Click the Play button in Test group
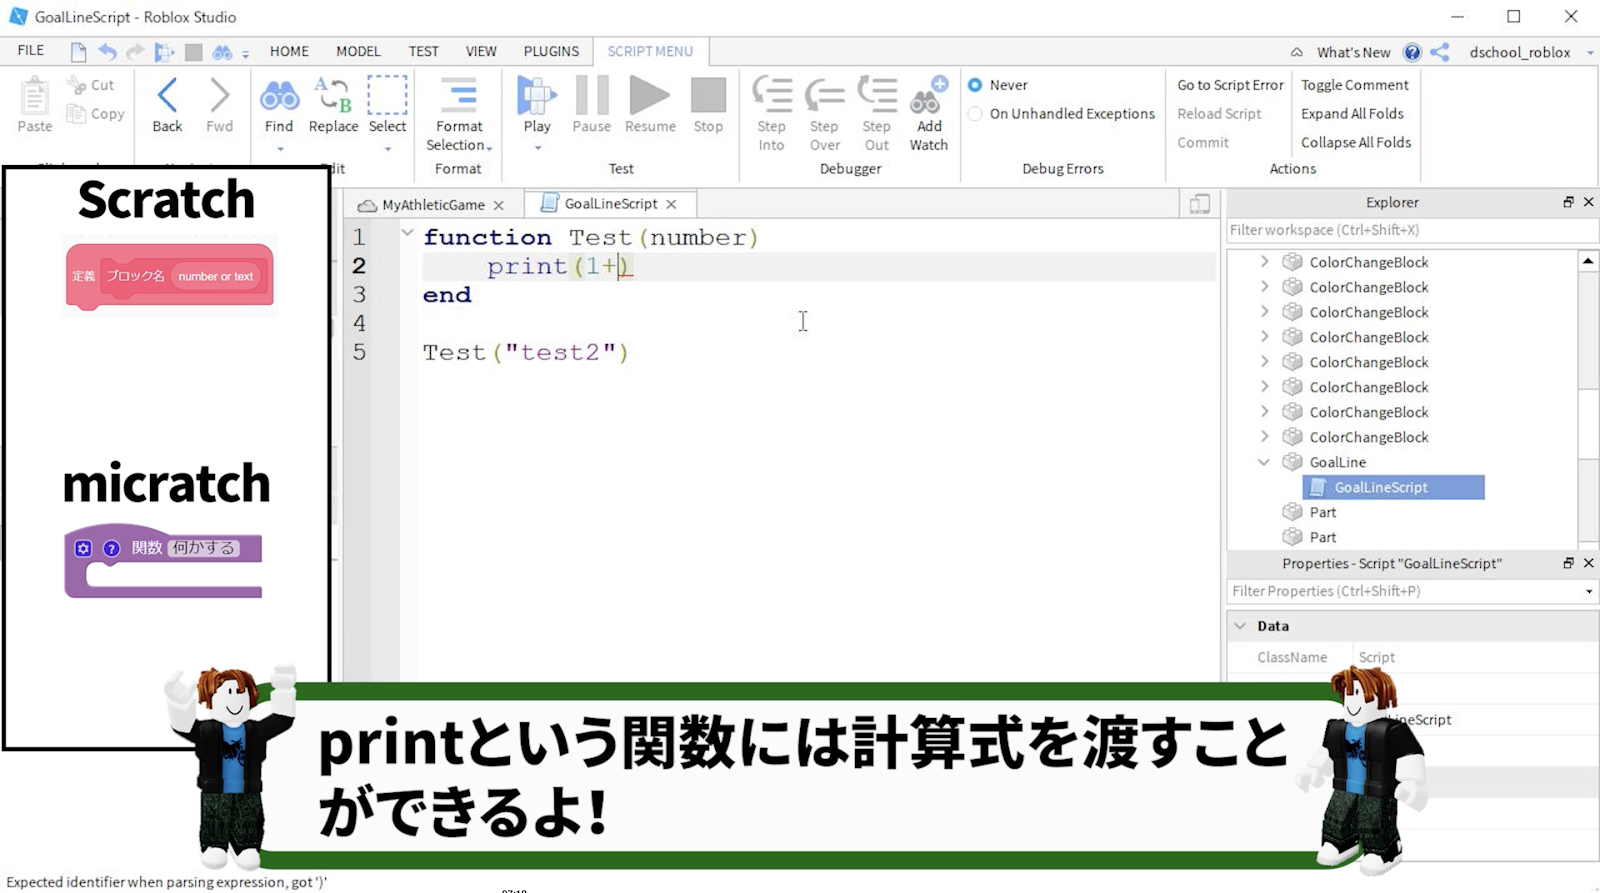 pos(537,97)
